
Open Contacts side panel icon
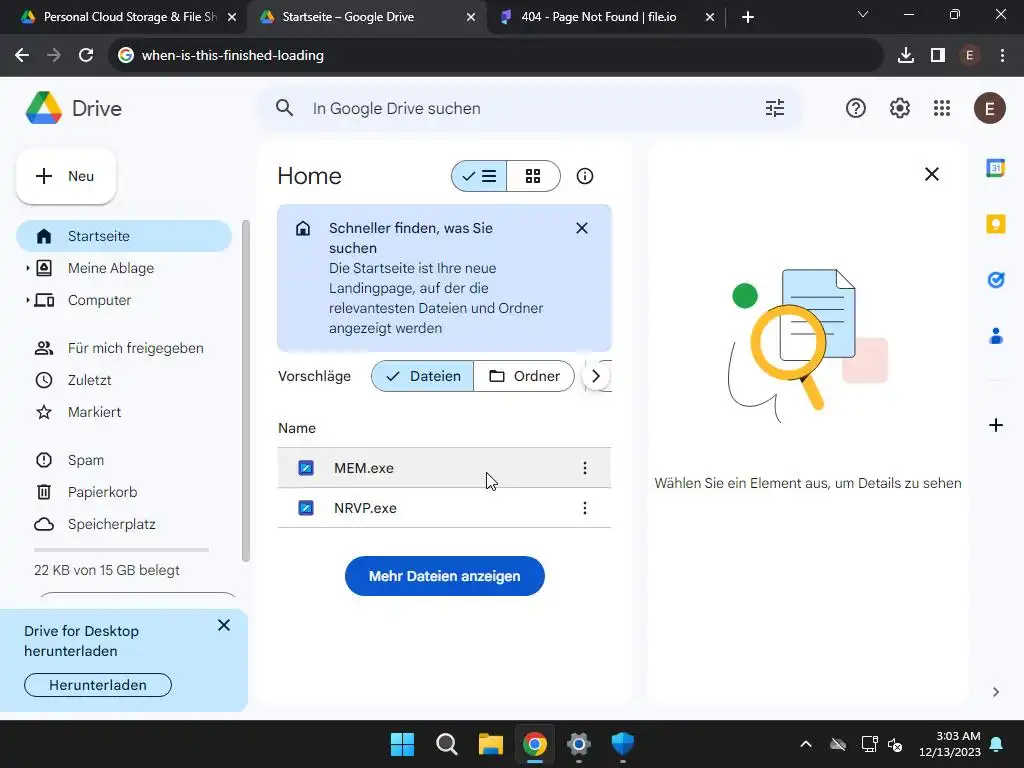[995, 336]
